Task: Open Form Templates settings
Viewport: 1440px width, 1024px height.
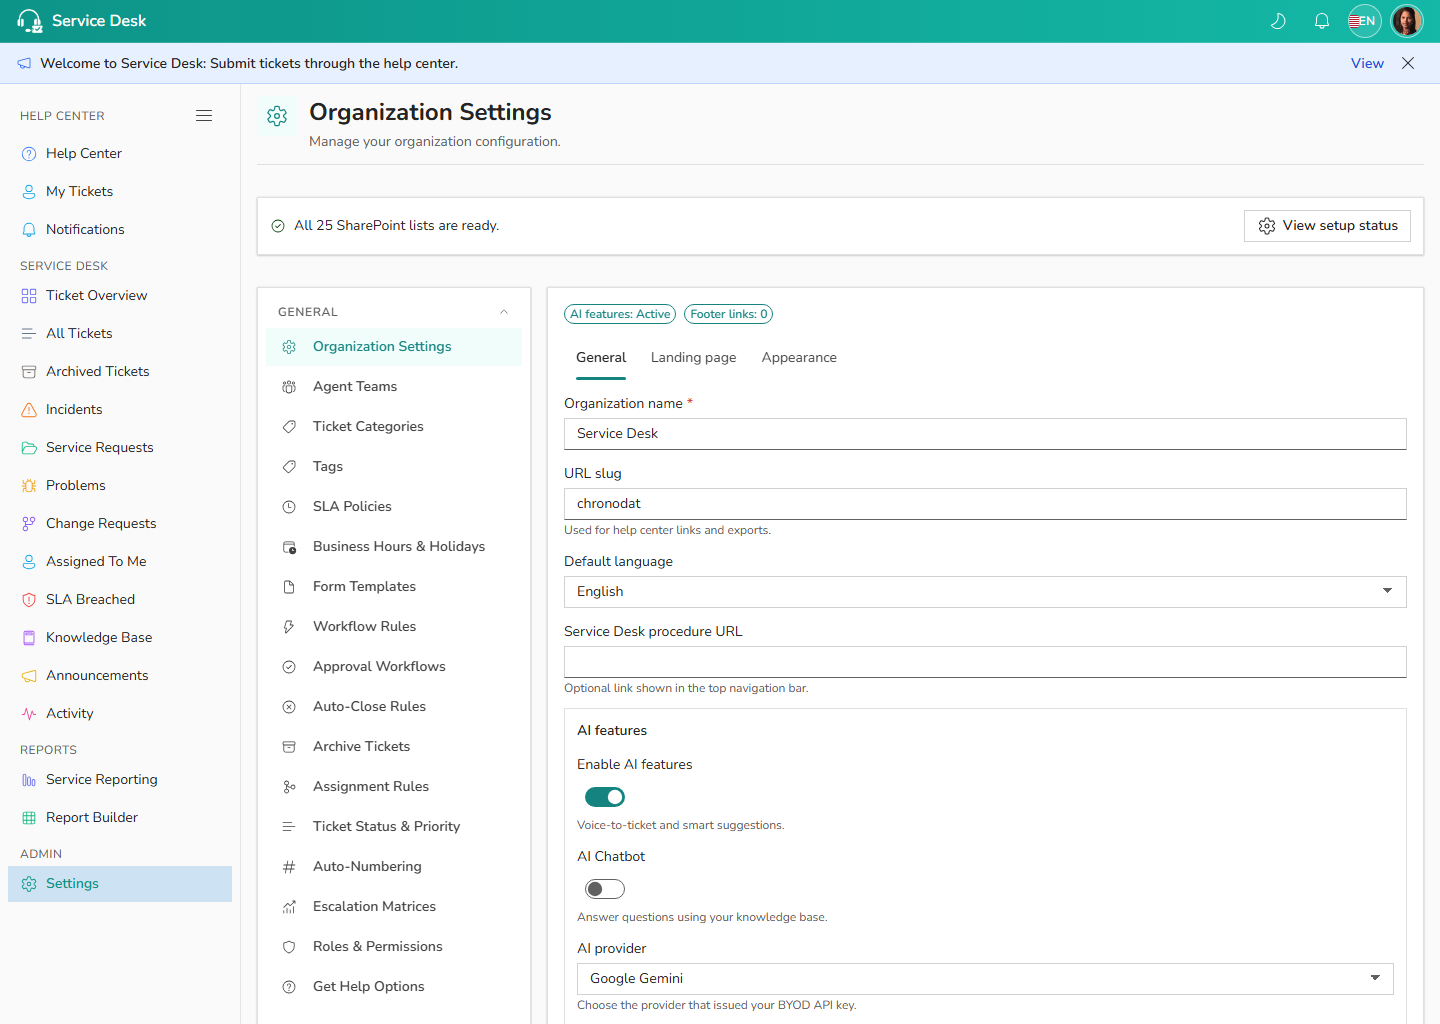Action: pyautogui.click(x=394, y=587)
